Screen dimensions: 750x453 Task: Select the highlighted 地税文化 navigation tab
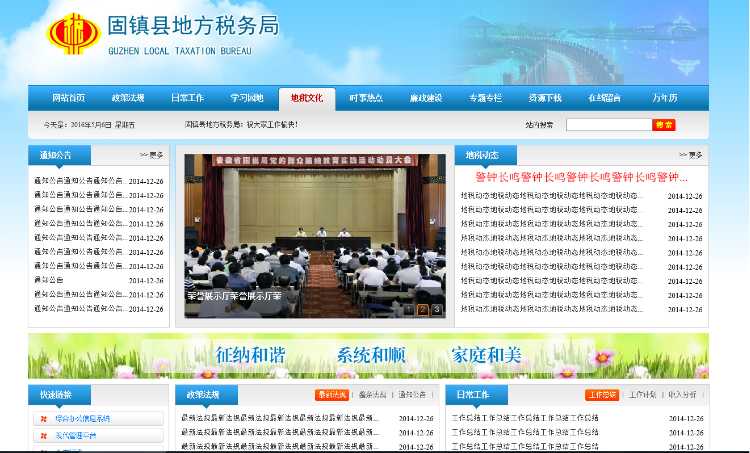[307, 99]
